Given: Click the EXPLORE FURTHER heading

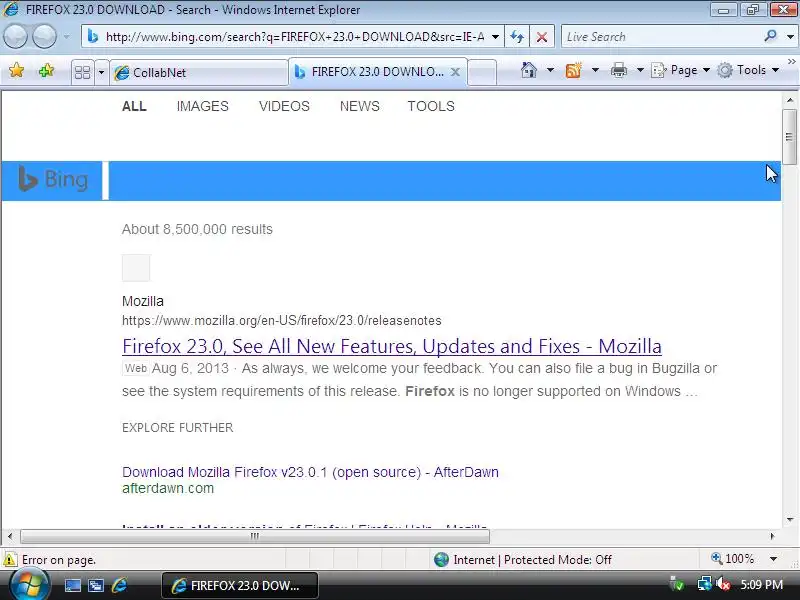Looking at the screenshot, I should click(178, 428).
